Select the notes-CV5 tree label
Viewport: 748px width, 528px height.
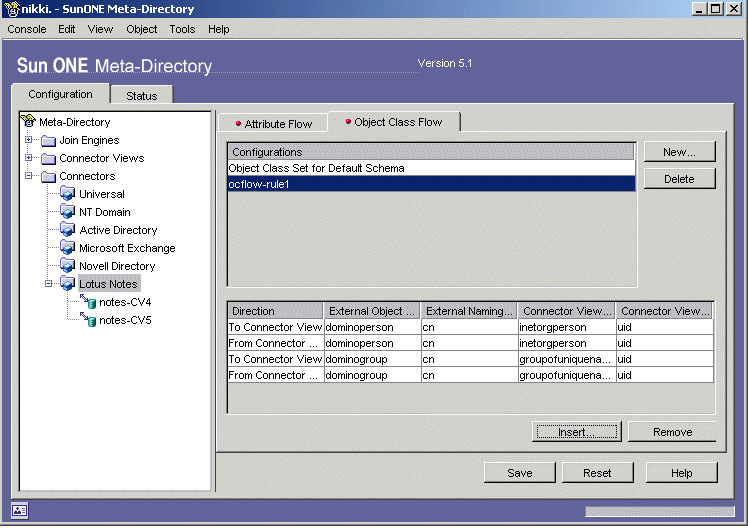tap(125, 320)
